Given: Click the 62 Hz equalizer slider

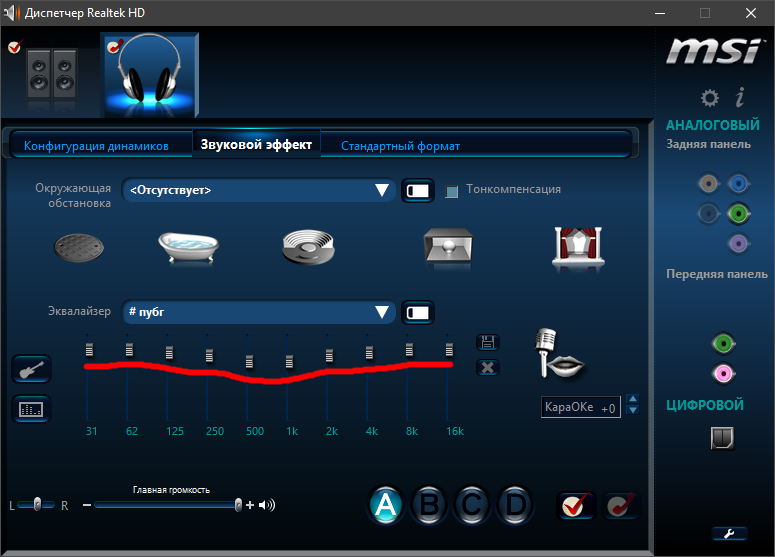Looking at the screenshot, I should [x=129, y=349].
